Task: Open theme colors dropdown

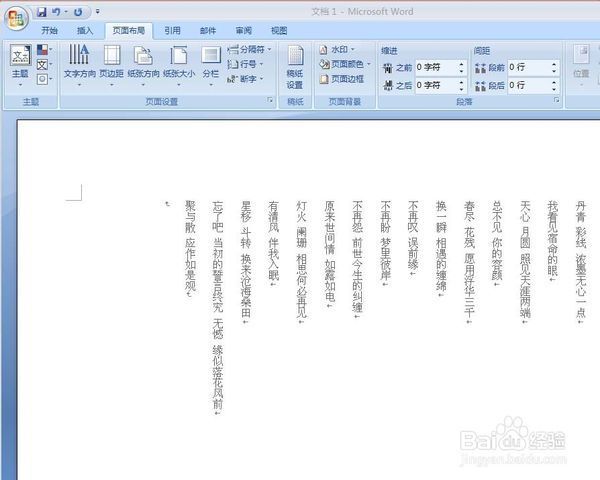Action: point(44,50)
